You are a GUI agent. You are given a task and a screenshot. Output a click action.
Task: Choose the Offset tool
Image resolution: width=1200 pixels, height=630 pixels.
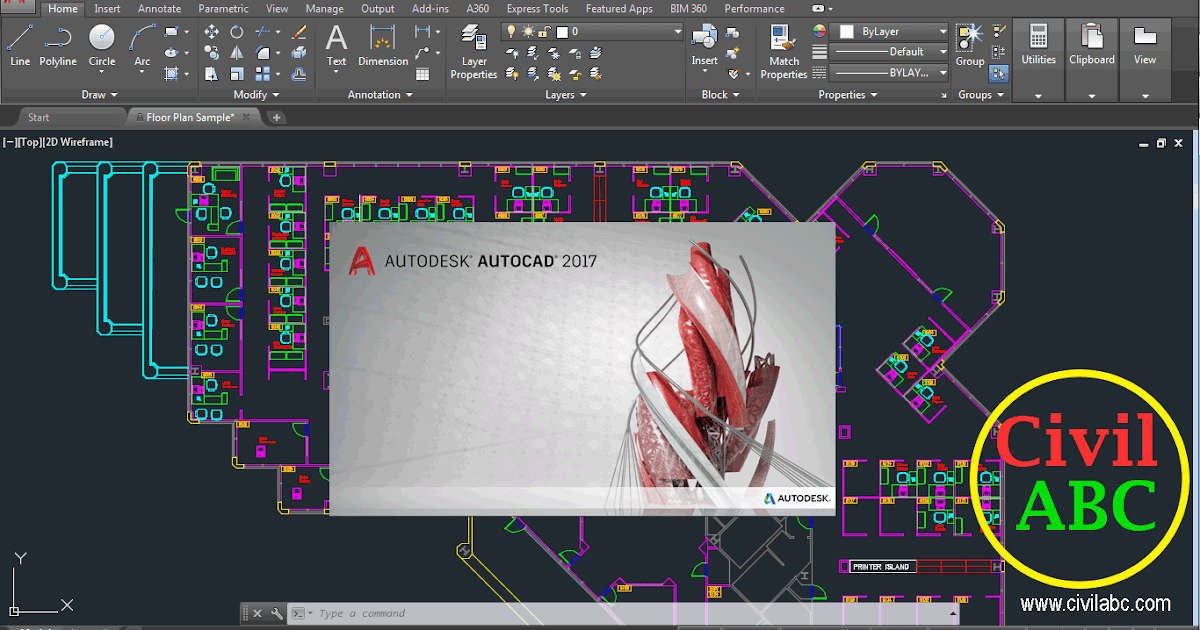299,74
